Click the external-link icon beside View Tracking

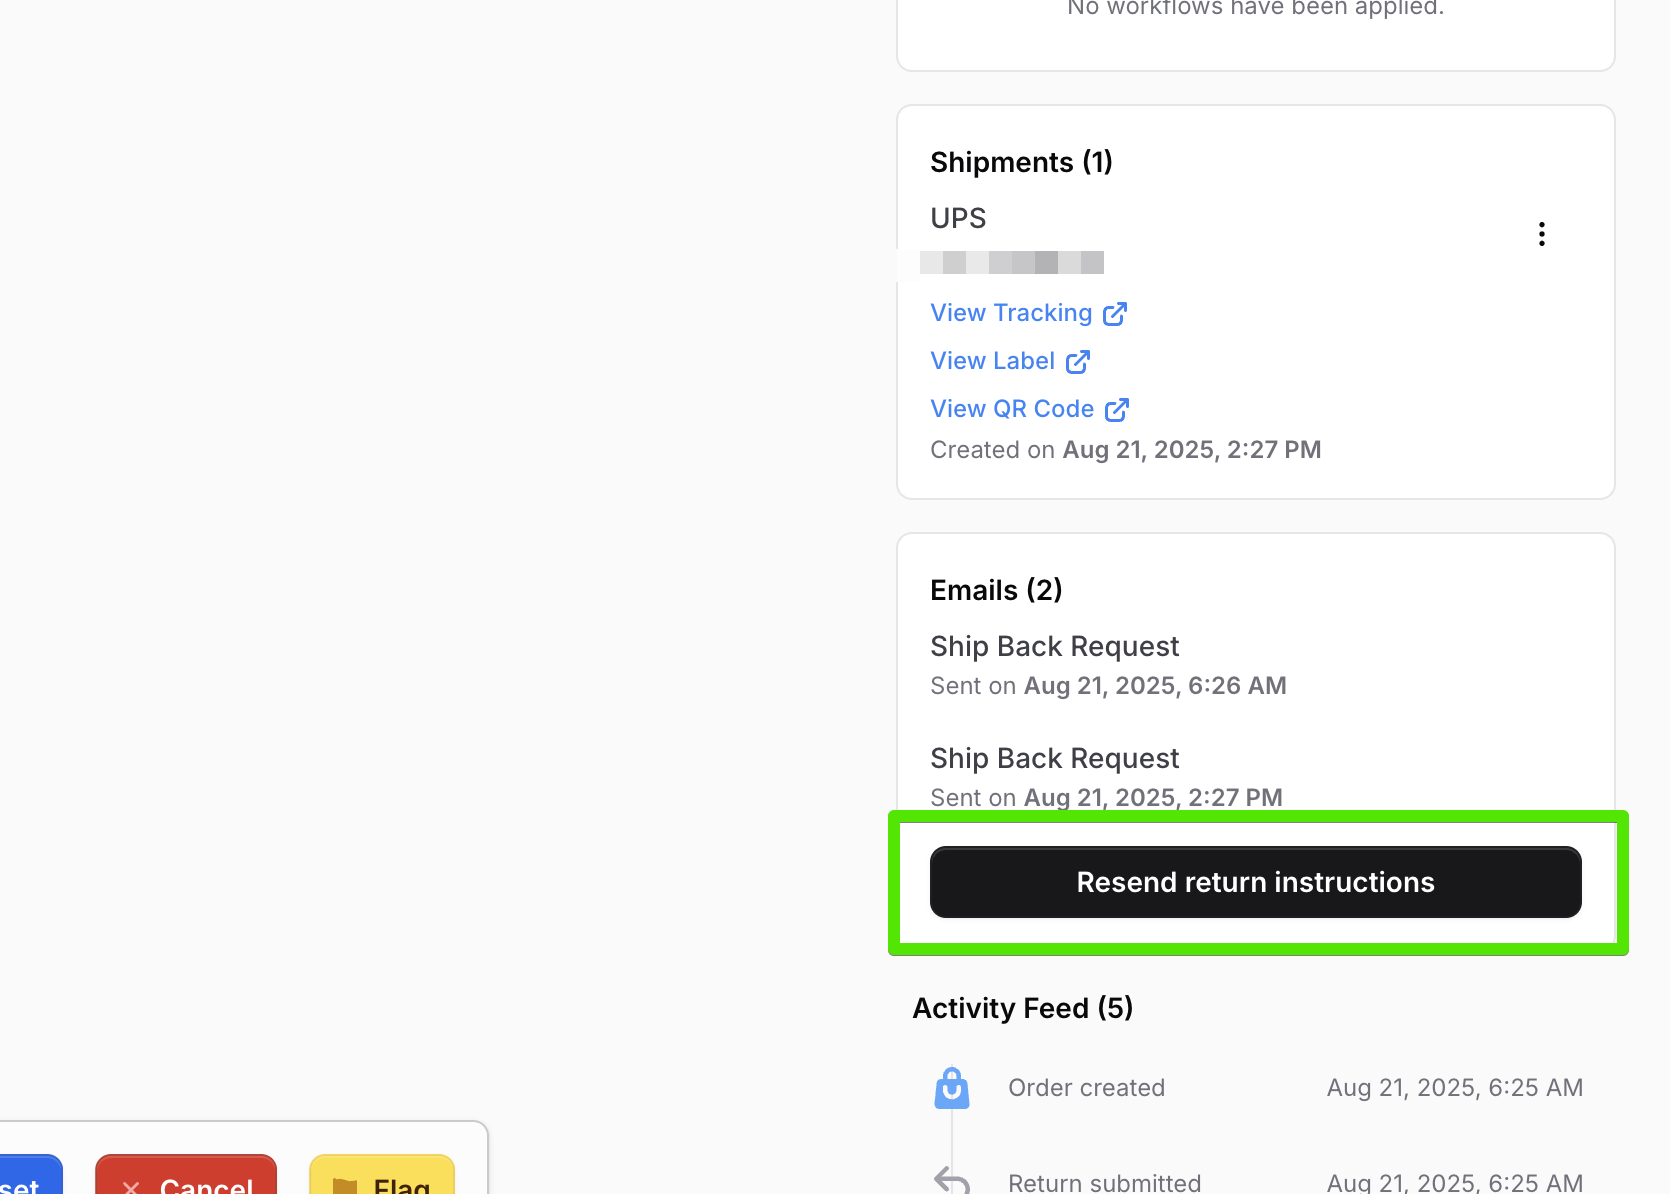click(1115, 314)
